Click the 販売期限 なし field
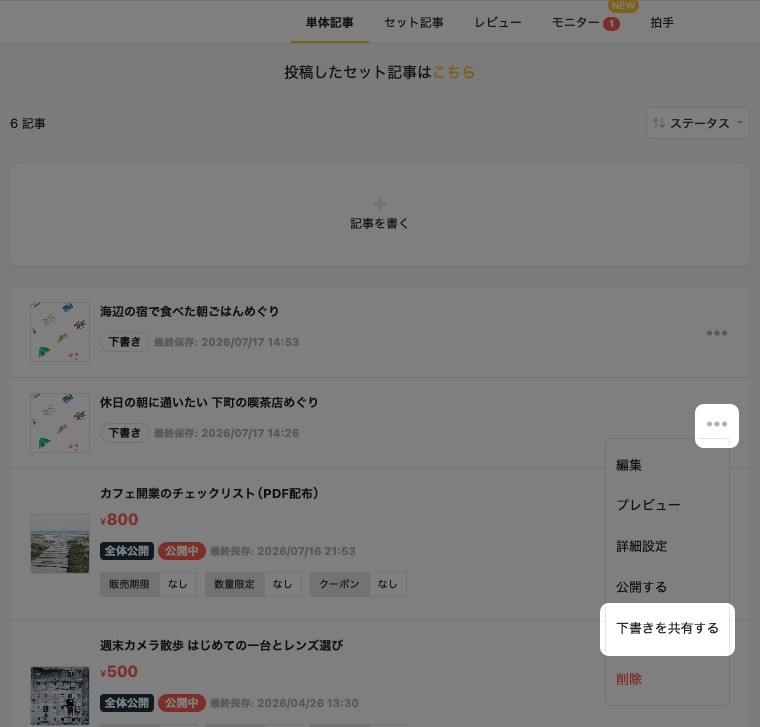This screenshot has width=760, height=727. click(x=148, y=584)
